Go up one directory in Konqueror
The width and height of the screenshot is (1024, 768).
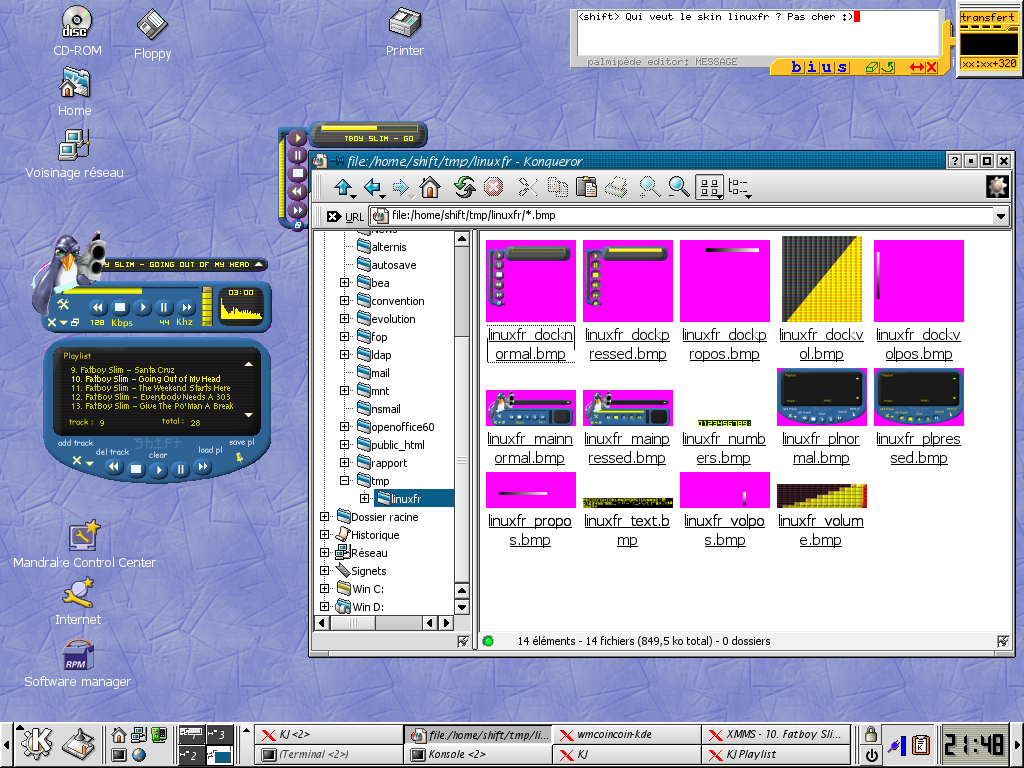[x=344, y=187]
